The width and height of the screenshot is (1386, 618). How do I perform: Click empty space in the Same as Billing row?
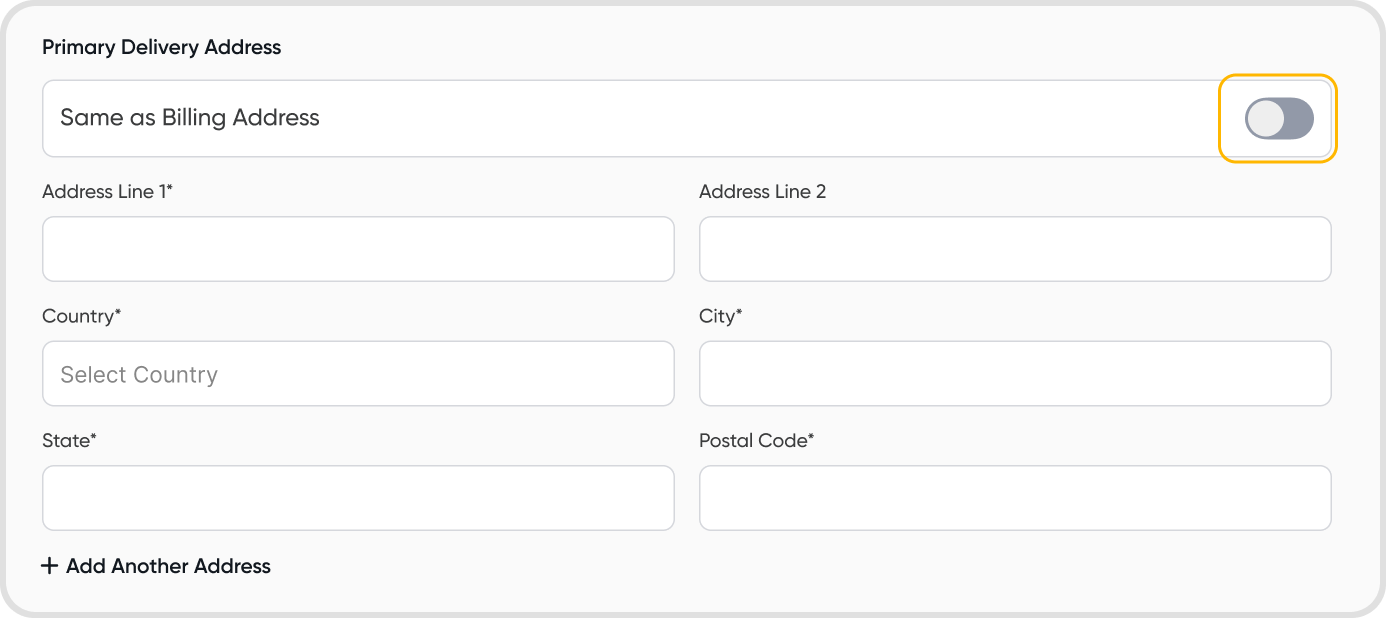760,119
